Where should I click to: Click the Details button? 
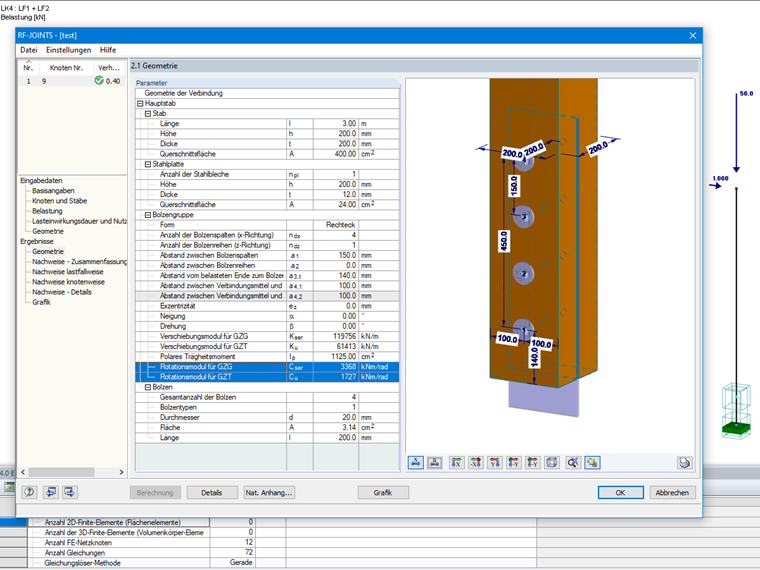click(x=212, y=492)
